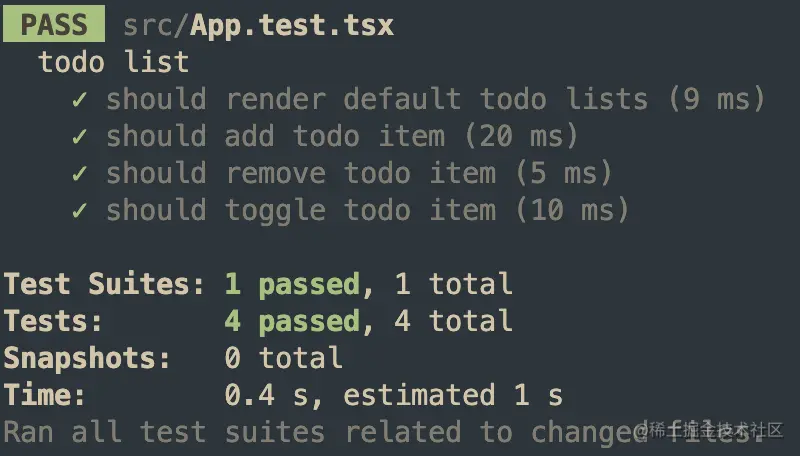Click 'should remove todo item' result
Viewport: 800px width, 456px height.
[x=359, y=173]
